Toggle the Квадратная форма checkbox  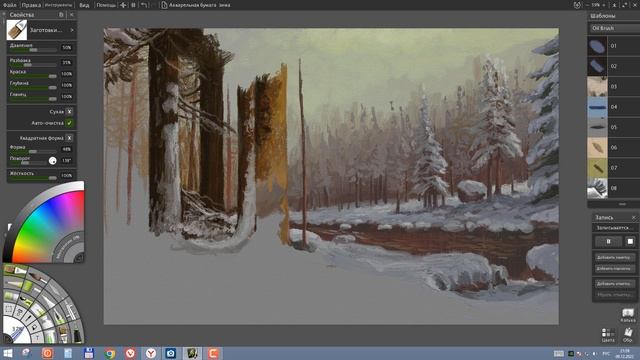pos(69,138)
